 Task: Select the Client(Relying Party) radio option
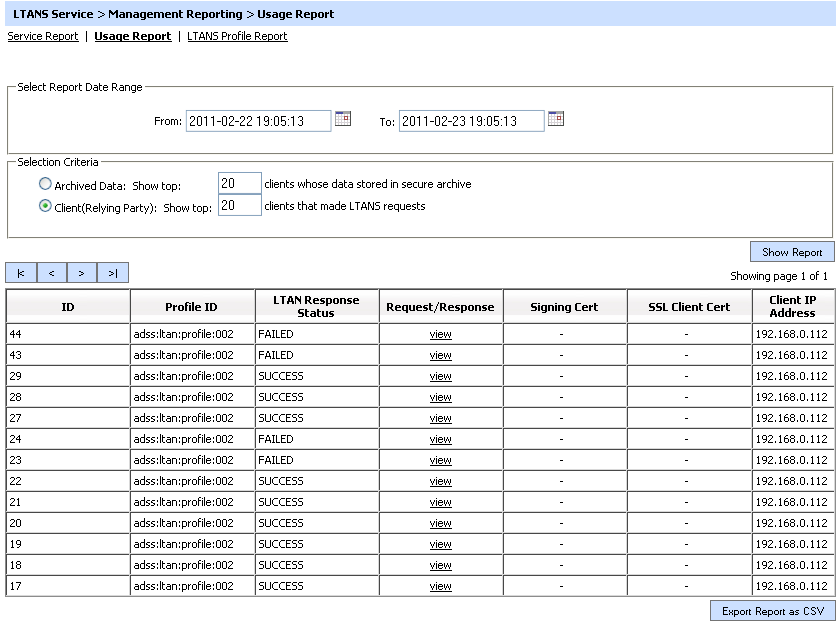coord(45,206)
